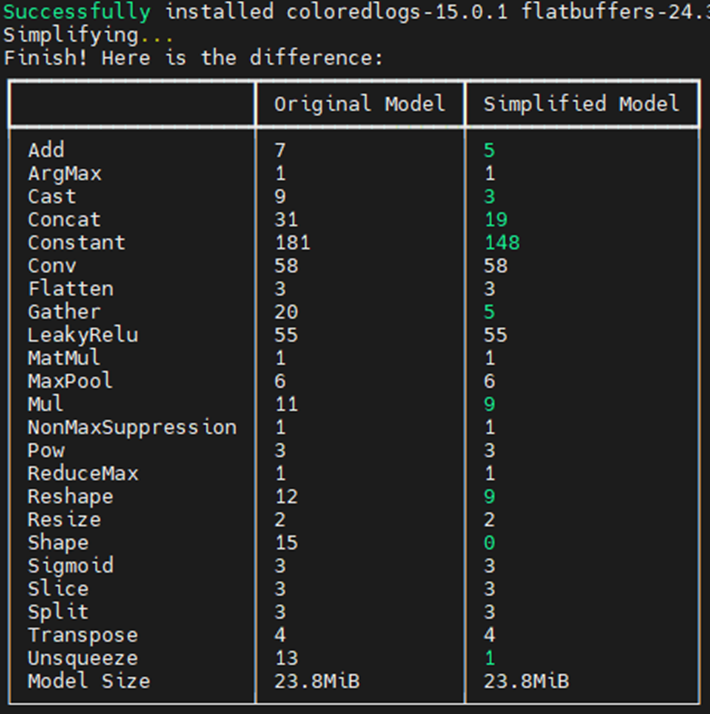
Task: Click the Concat original count 31
Action: pyautogui.click(x=286, y=220)
